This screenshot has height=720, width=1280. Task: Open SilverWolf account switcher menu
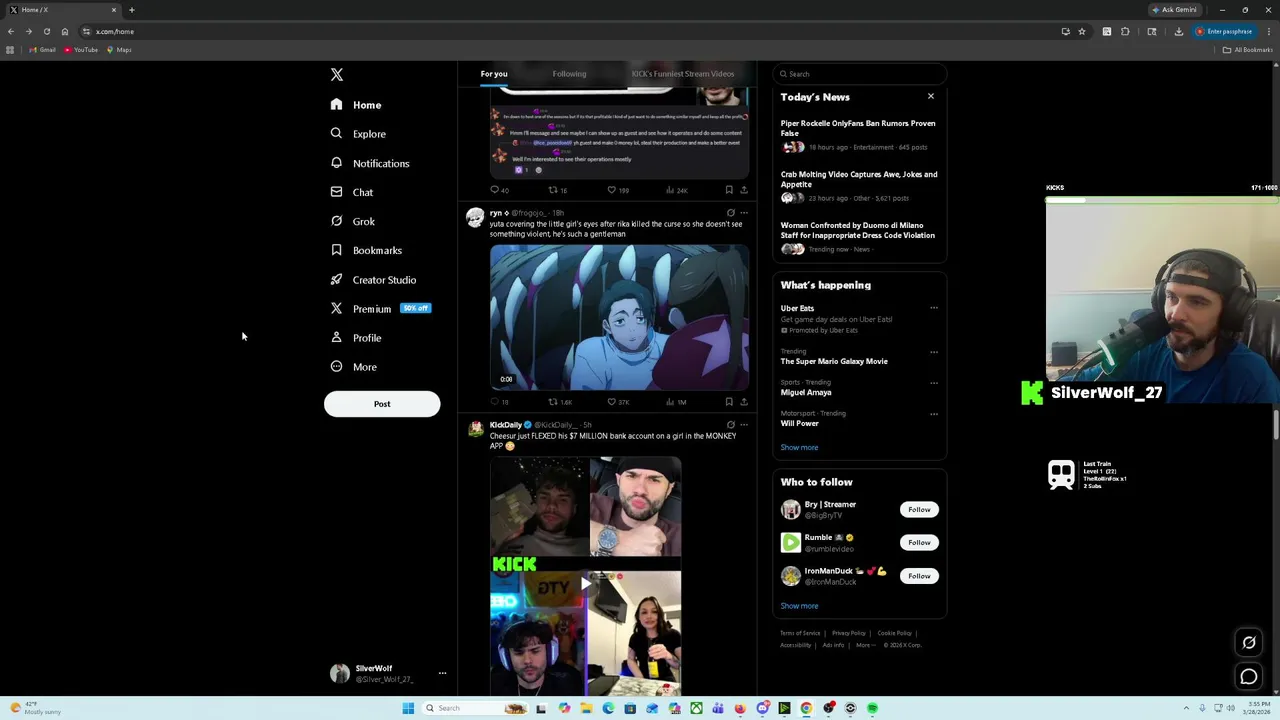pos(388,673)
